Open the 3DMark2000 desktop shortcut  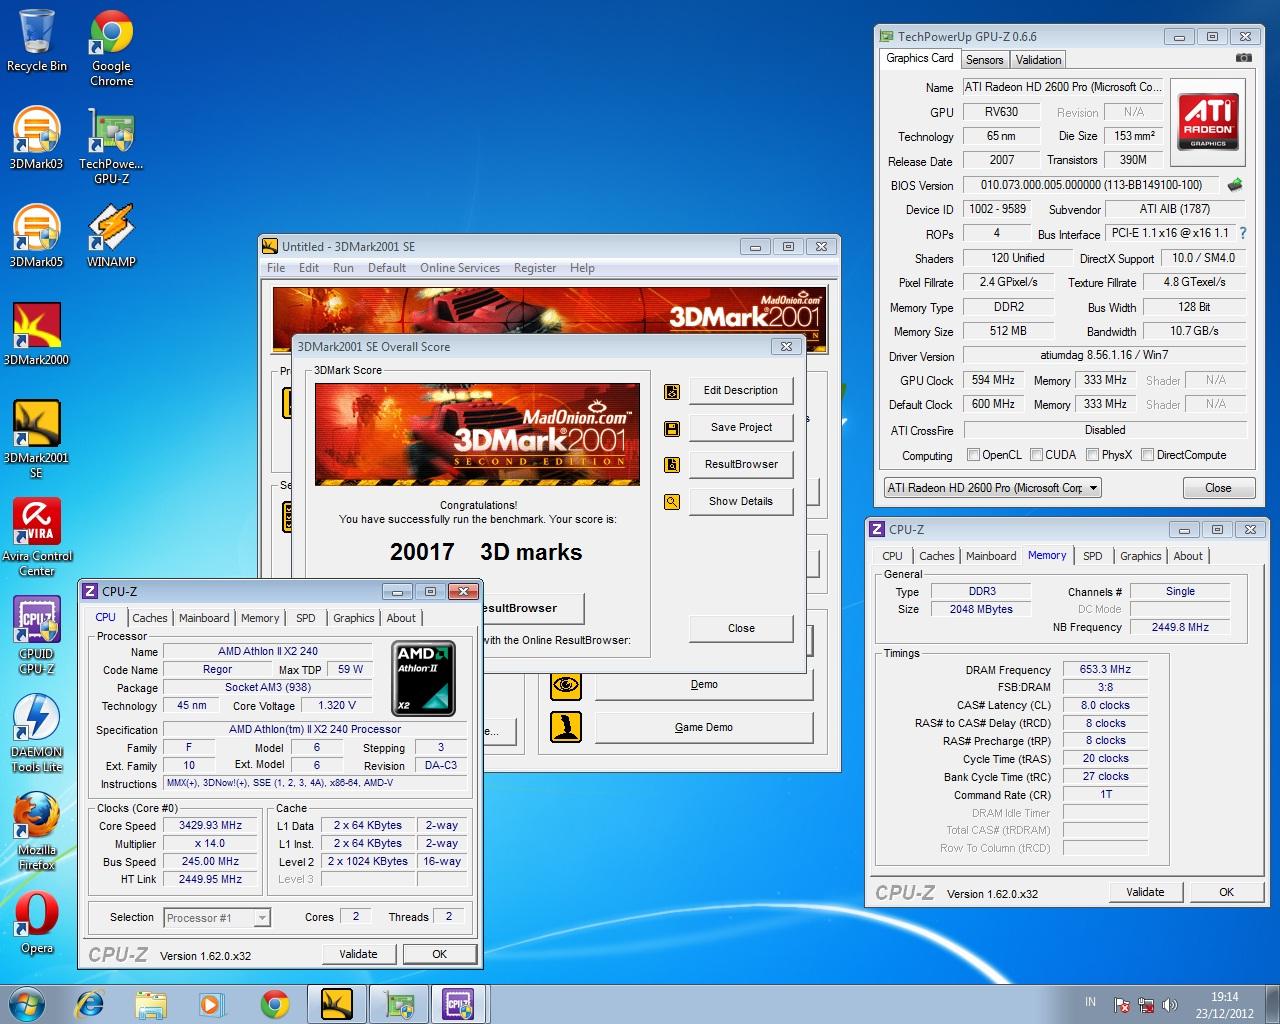pyautogui.click(x=36, y=333)
